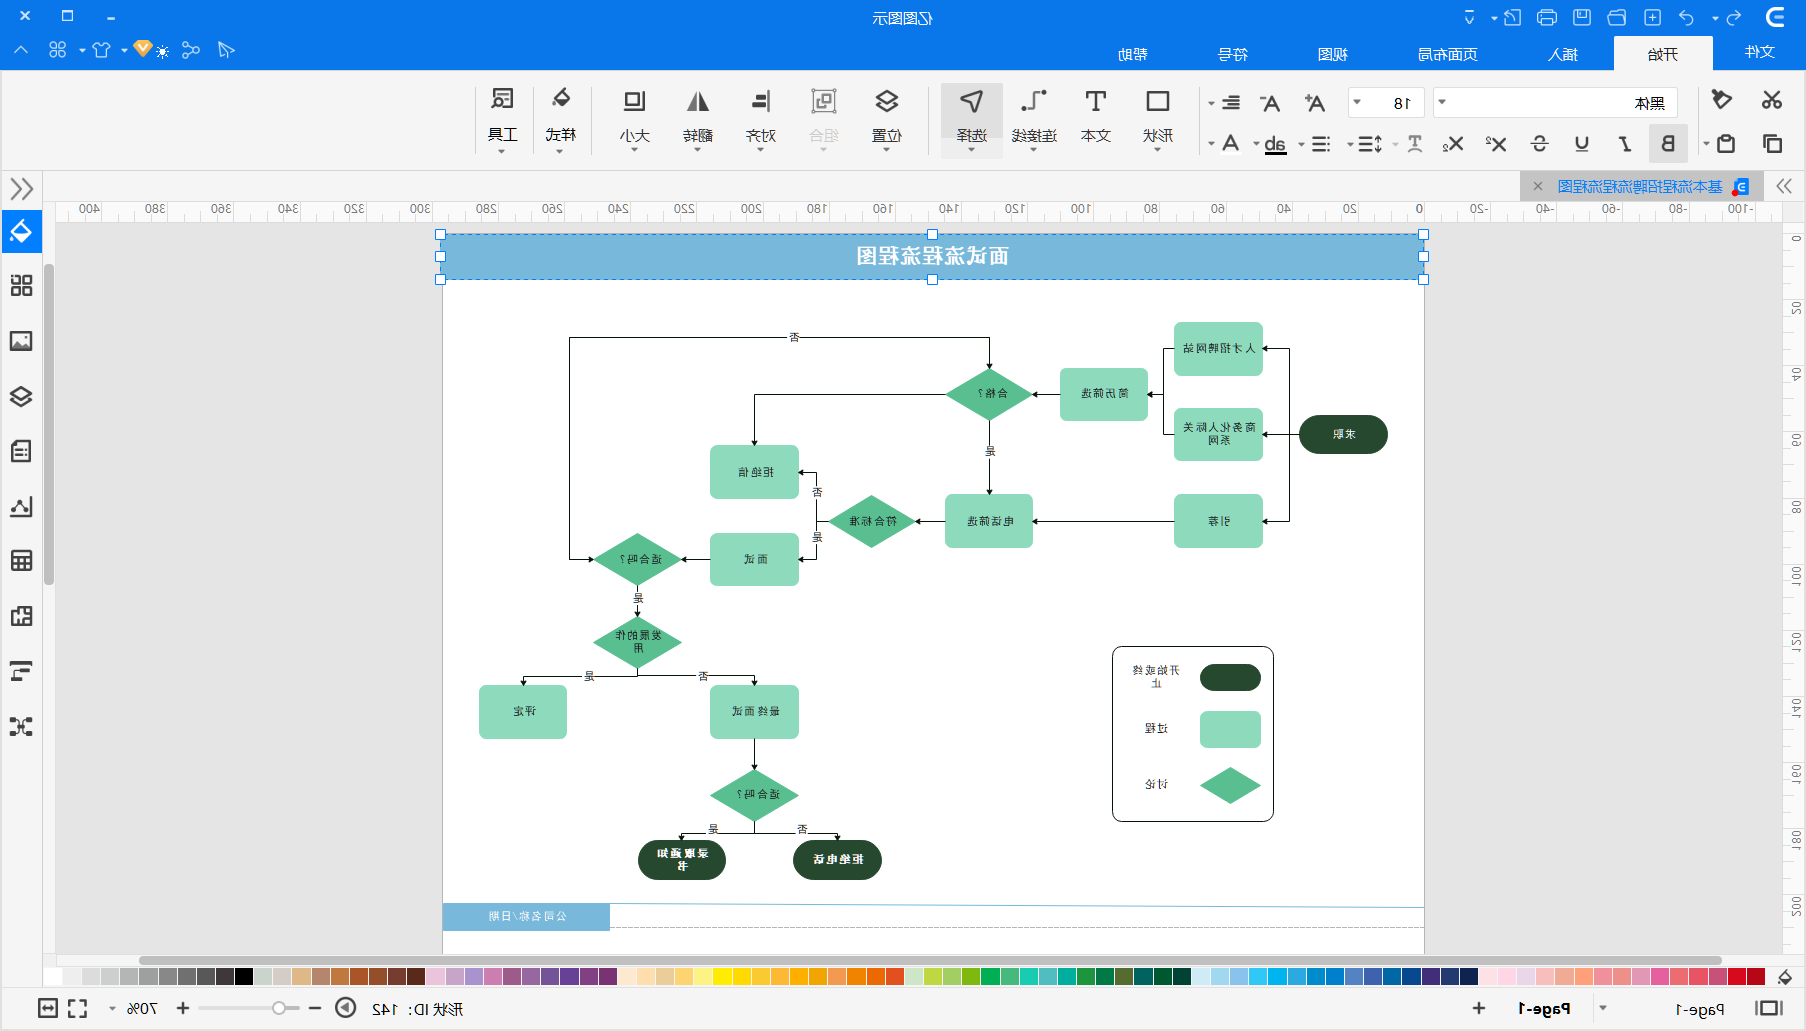This screenshot has height=1031, width=1806.
Task: Open the Flip/Rotate (翻转) tool
Action: [x=698, y=118]
